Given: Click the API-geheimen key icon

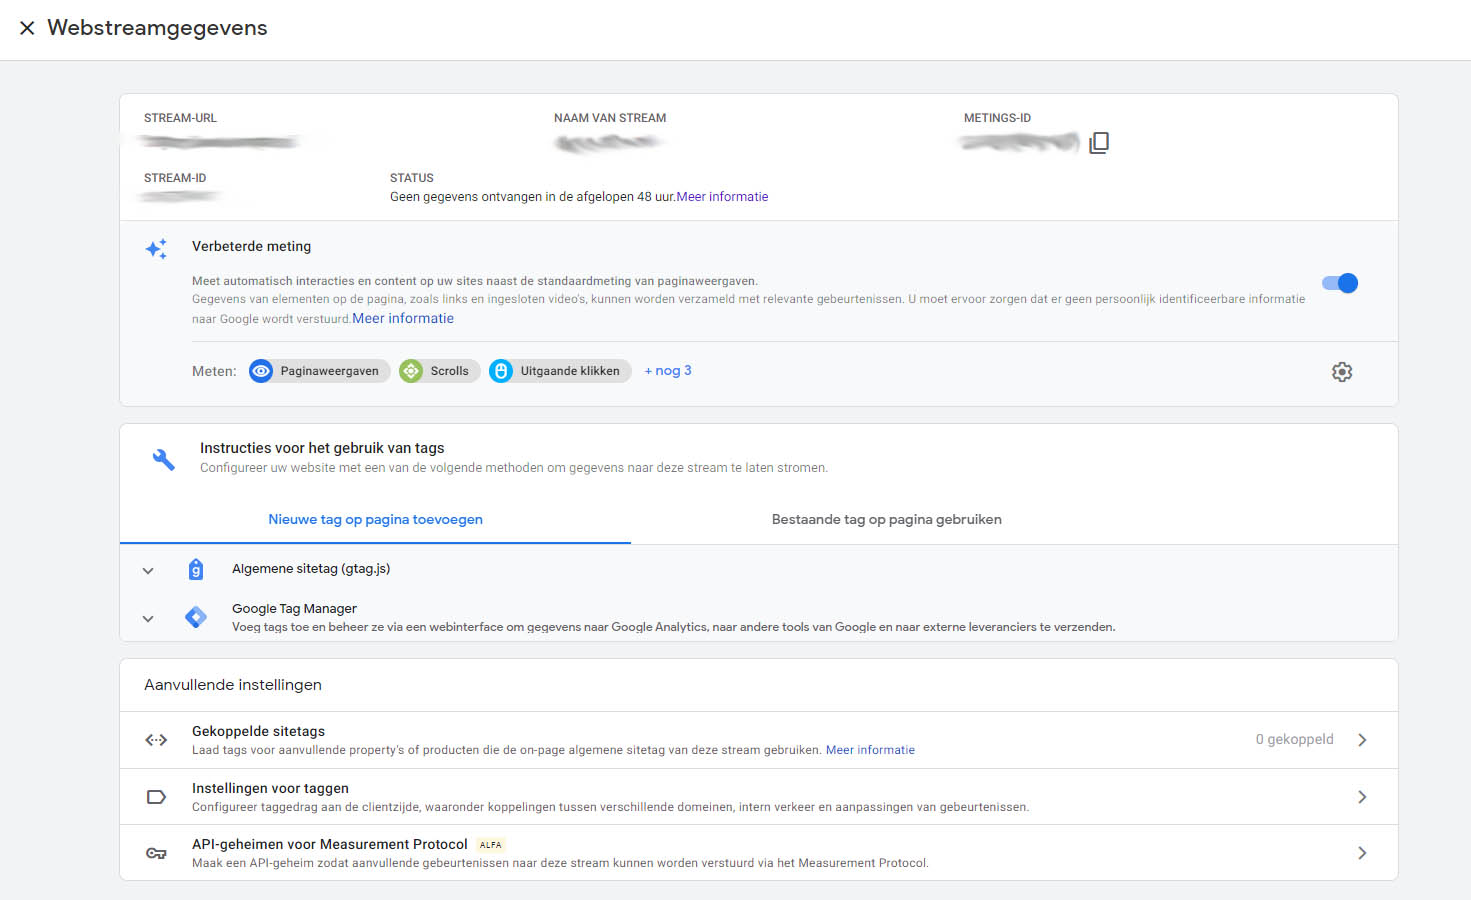Looking at the screenshot, I should pyautogui.click(x=156, y=853).
